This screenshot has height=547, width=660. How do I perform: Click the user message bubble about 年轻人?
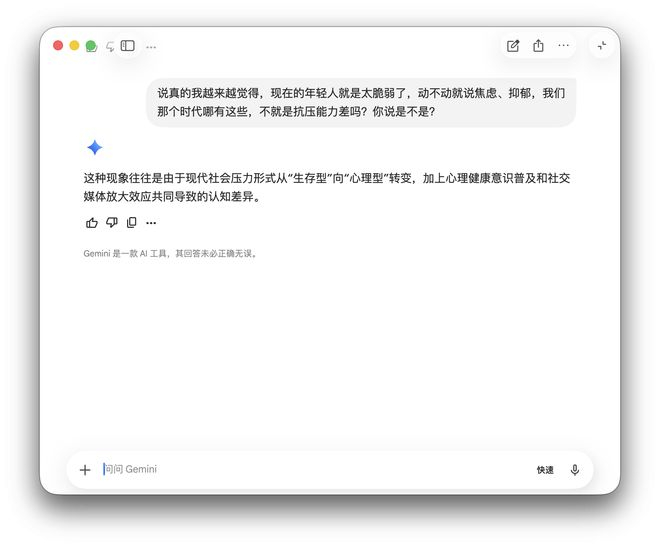(361, 102)
